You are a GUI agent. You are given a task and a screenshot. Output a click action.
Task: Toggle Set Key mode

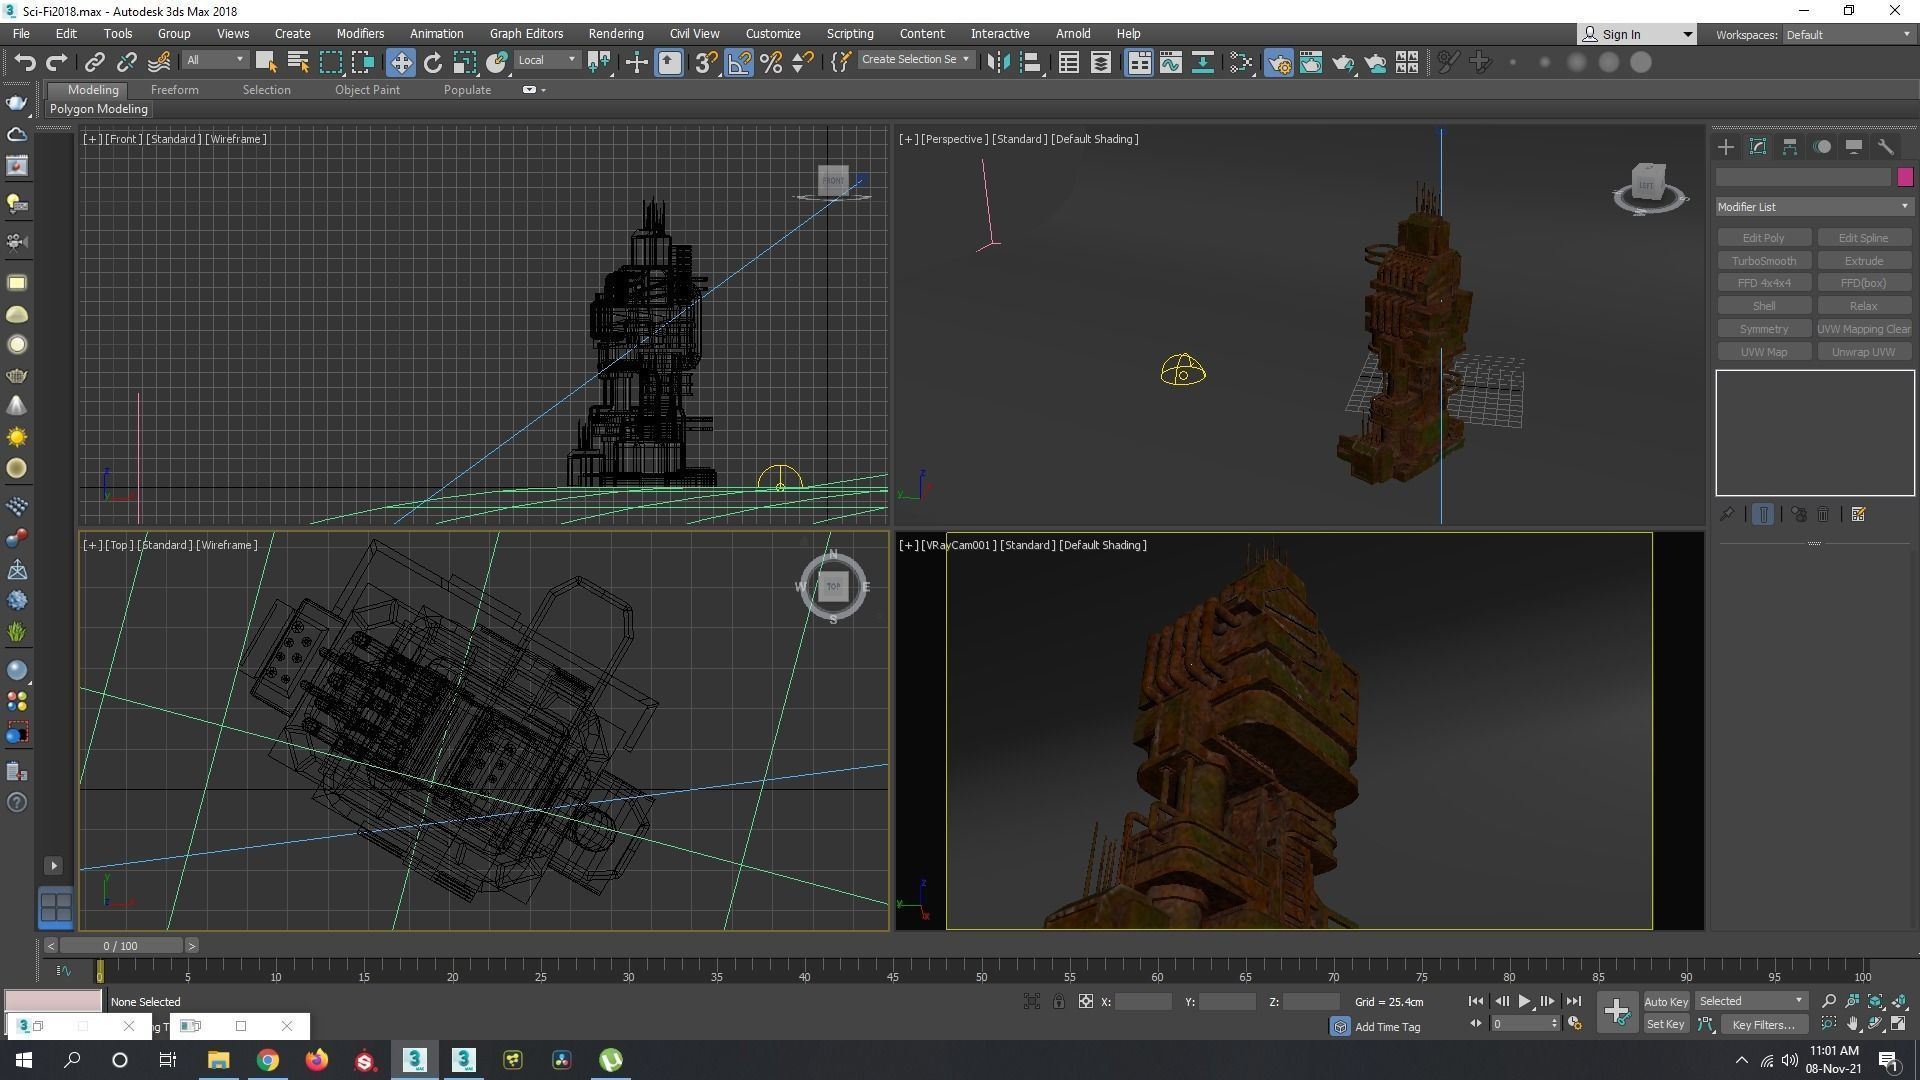point(1666,1024)
